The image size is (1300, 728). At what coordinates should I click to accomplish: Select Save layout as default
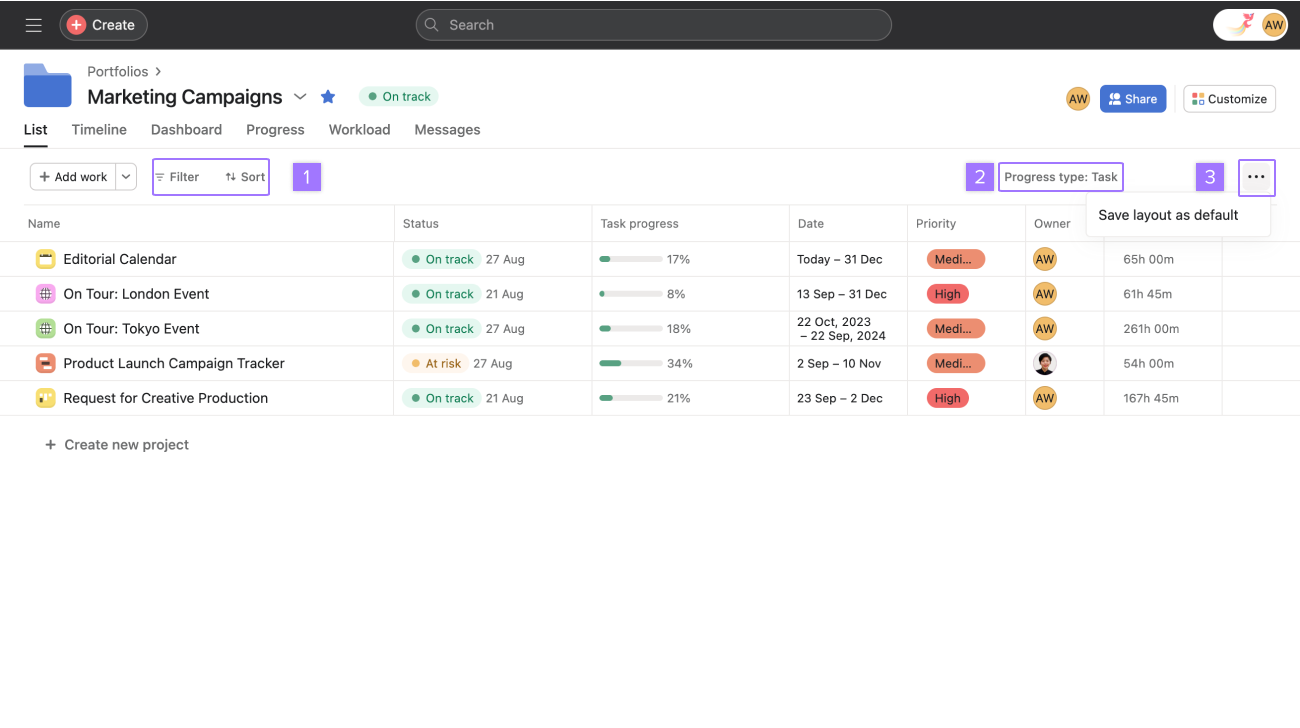pyautogui.click(x=1168, y=214)
